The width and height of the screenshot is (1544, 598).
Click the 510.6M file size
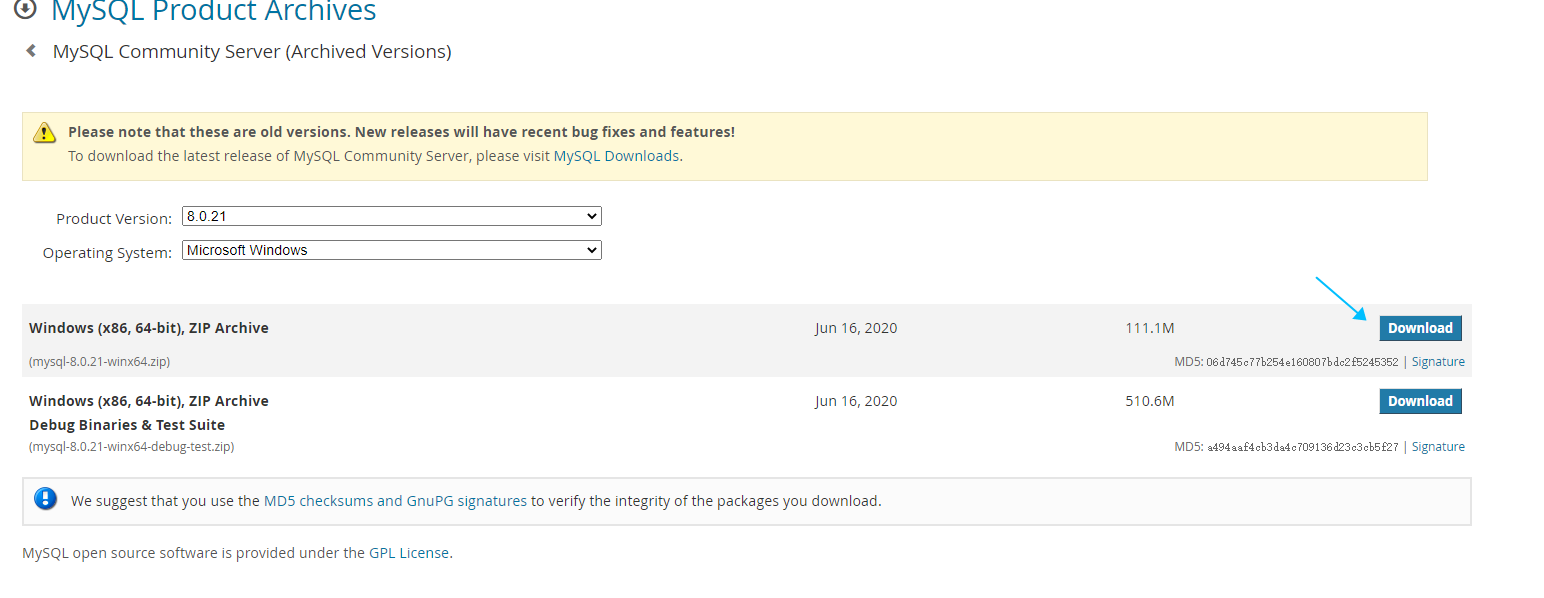coord(1149,401)
